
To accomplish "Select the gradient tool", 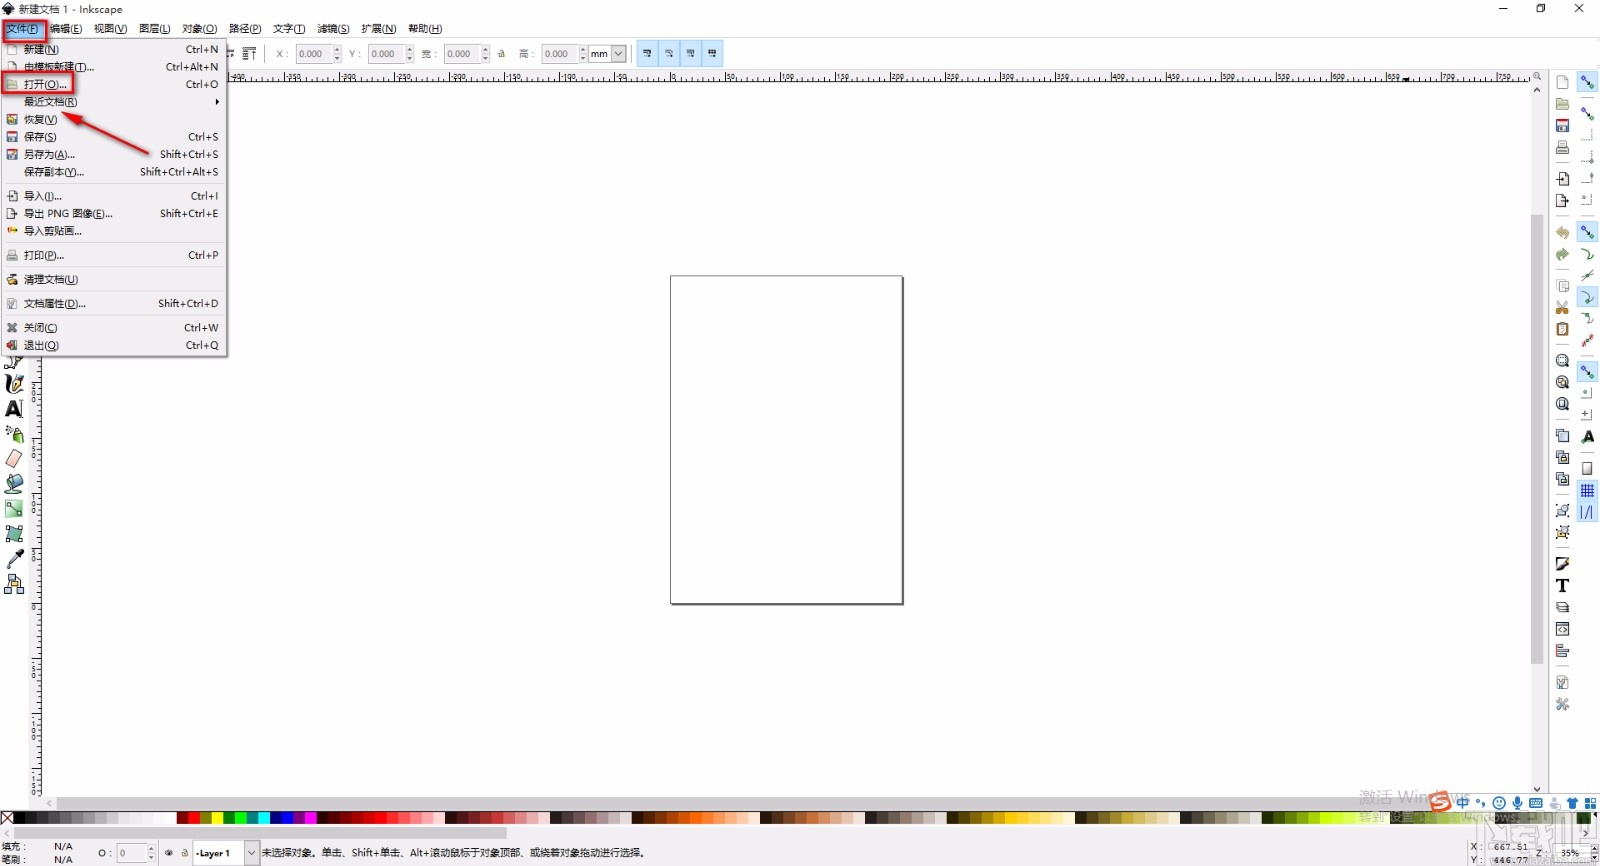I will (14, 509).
